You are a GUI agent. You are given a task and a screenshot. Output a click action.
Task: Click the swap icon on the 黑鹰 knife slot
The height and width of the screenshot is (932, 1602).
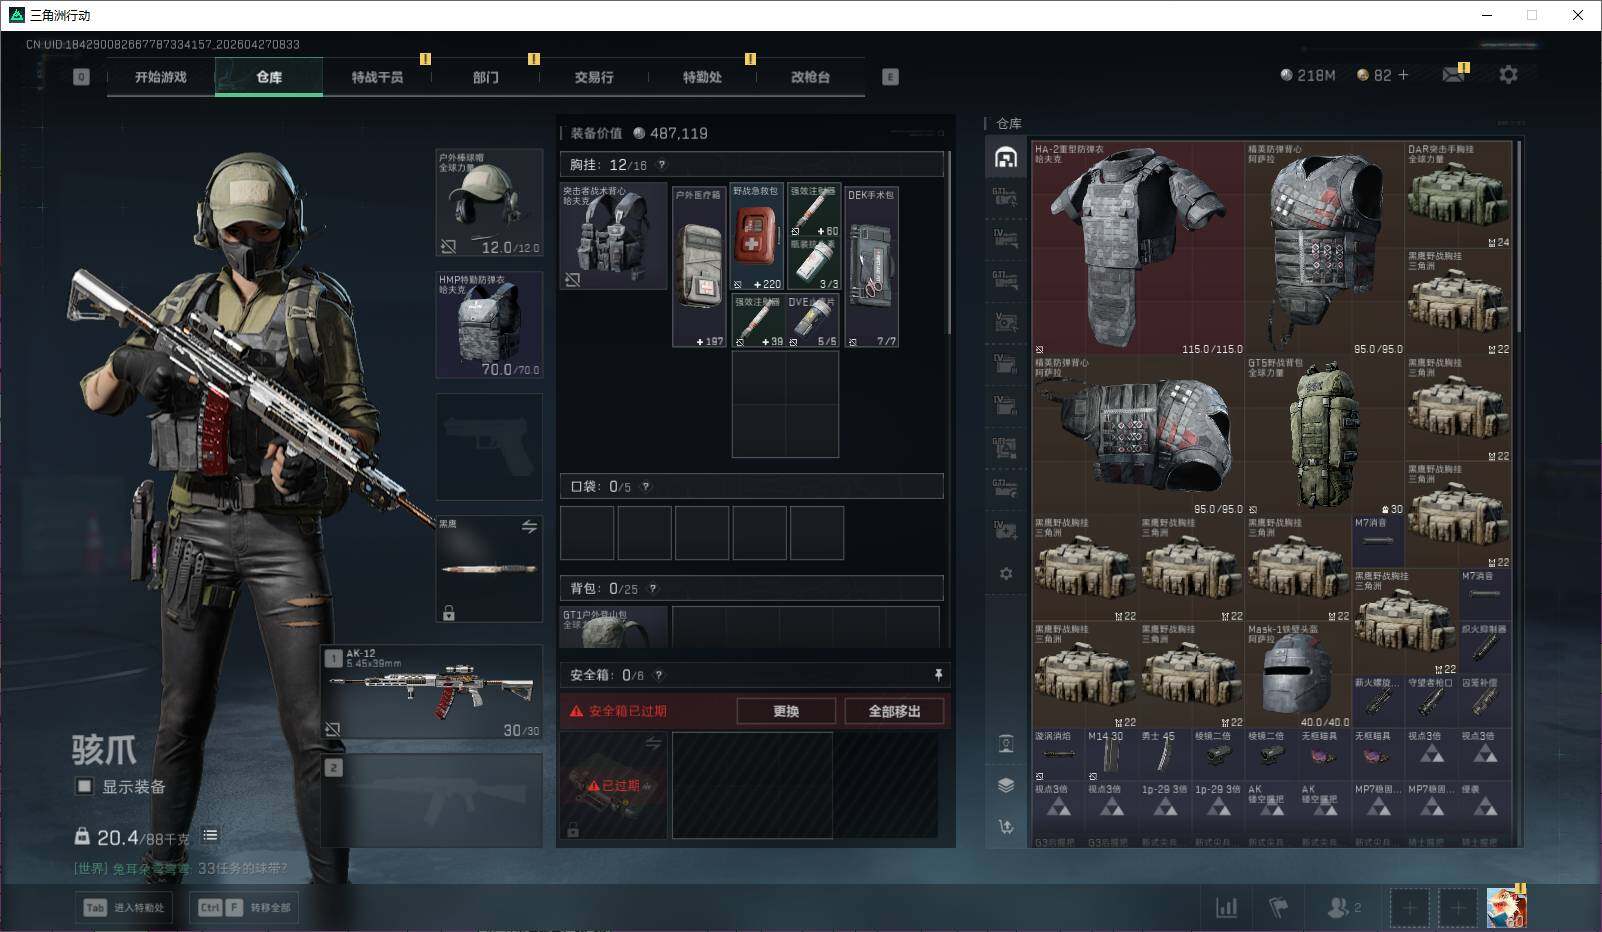[x=529, y=527]
